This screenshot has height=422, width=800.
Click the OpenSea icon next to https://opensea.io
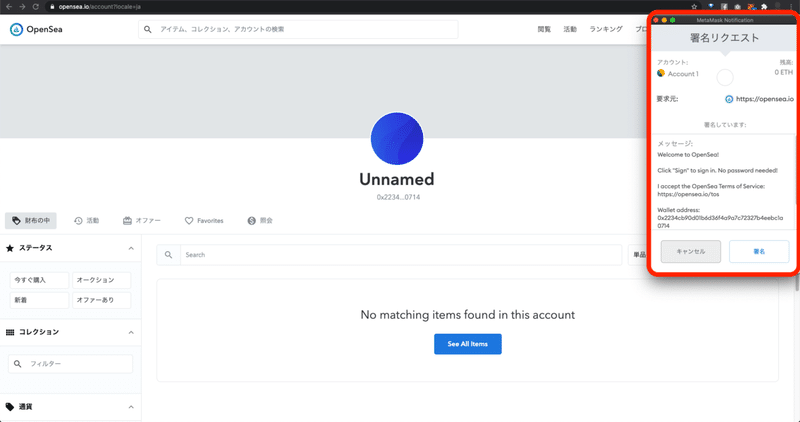(729, 99)
